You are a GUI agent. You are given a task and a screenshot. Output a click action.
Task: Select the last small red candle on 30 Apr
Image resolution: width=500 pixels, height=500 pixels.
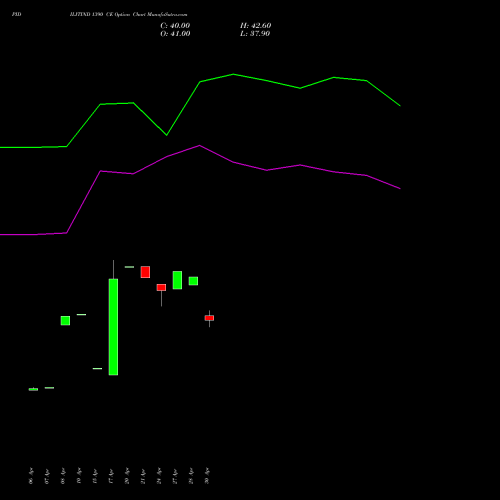(x=209, y=318)
